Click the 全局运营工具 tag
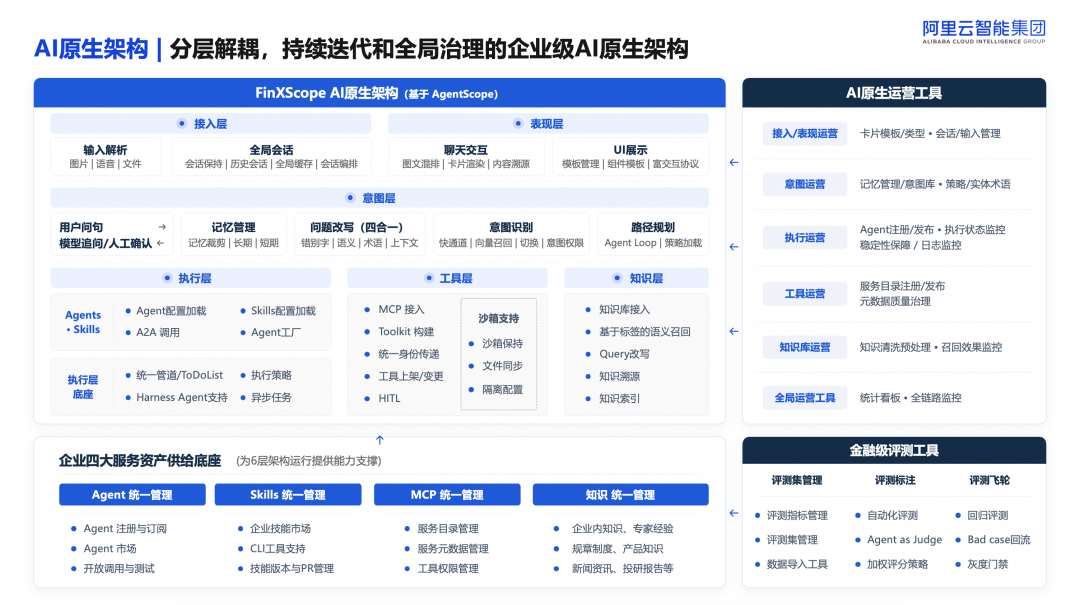This screenshot has width=1080, height=605. [804, 398]
